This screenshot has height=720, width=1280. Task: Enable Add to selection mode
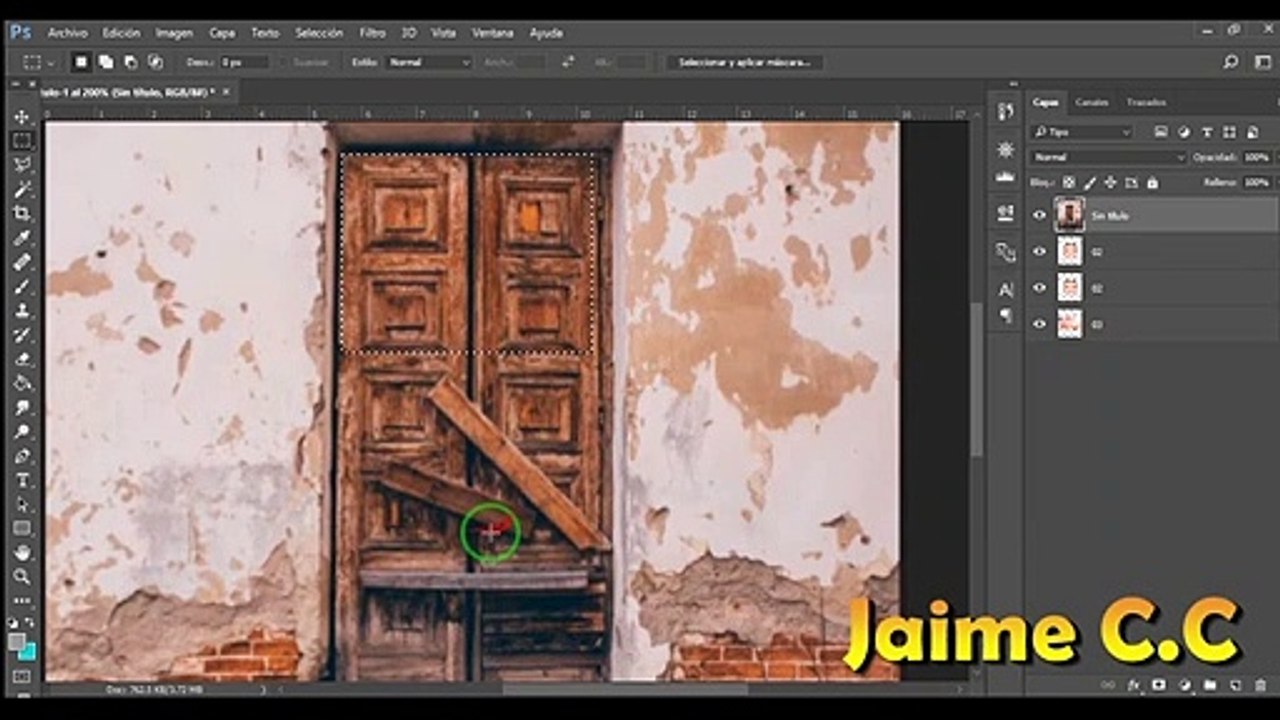106,62
